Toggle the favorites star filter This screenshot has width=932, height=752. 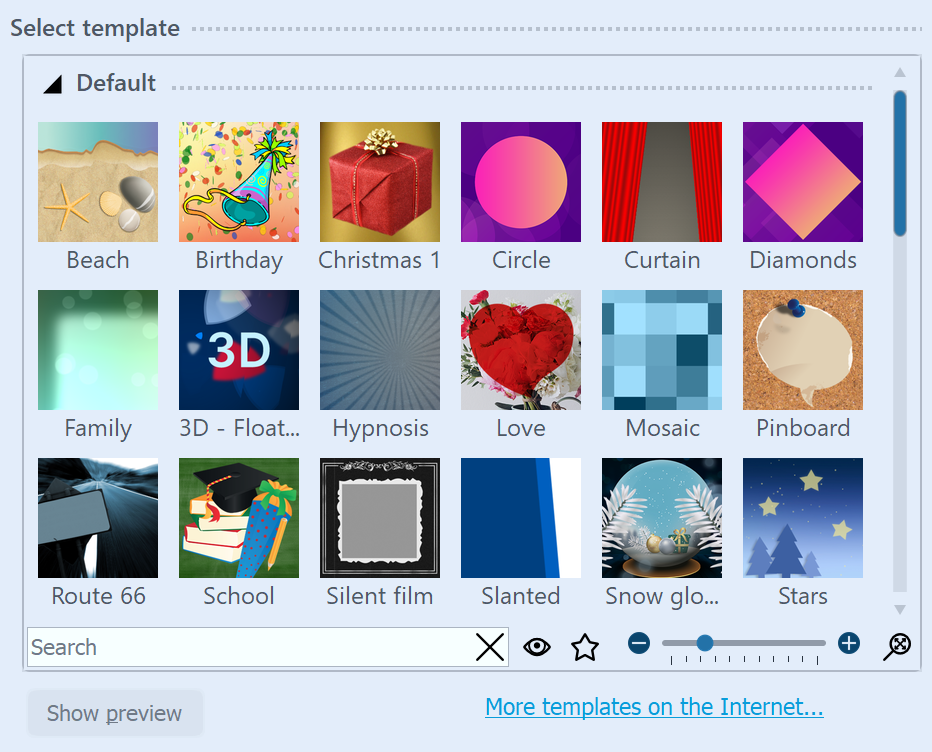(x=584, y=647)
